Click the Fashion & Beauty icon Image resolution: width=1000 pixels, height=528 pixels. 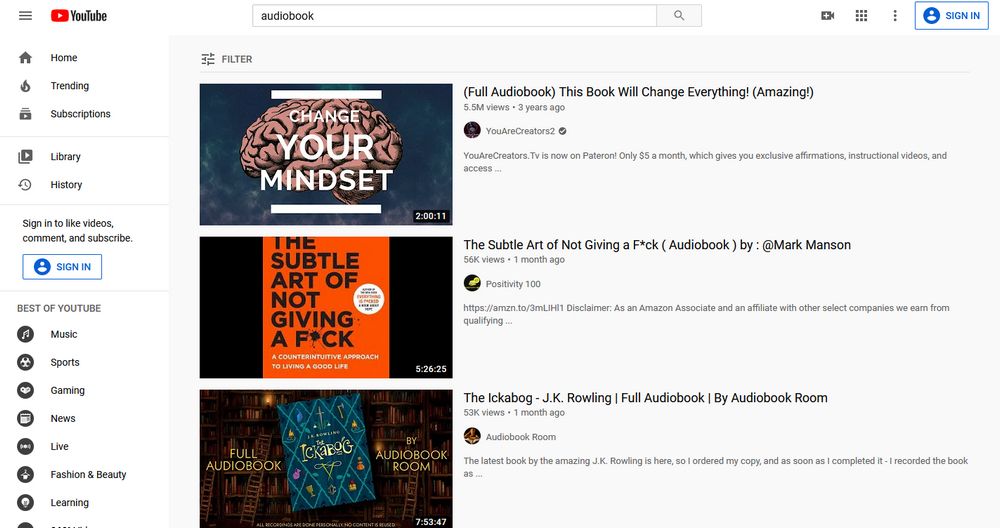(26, 474)
